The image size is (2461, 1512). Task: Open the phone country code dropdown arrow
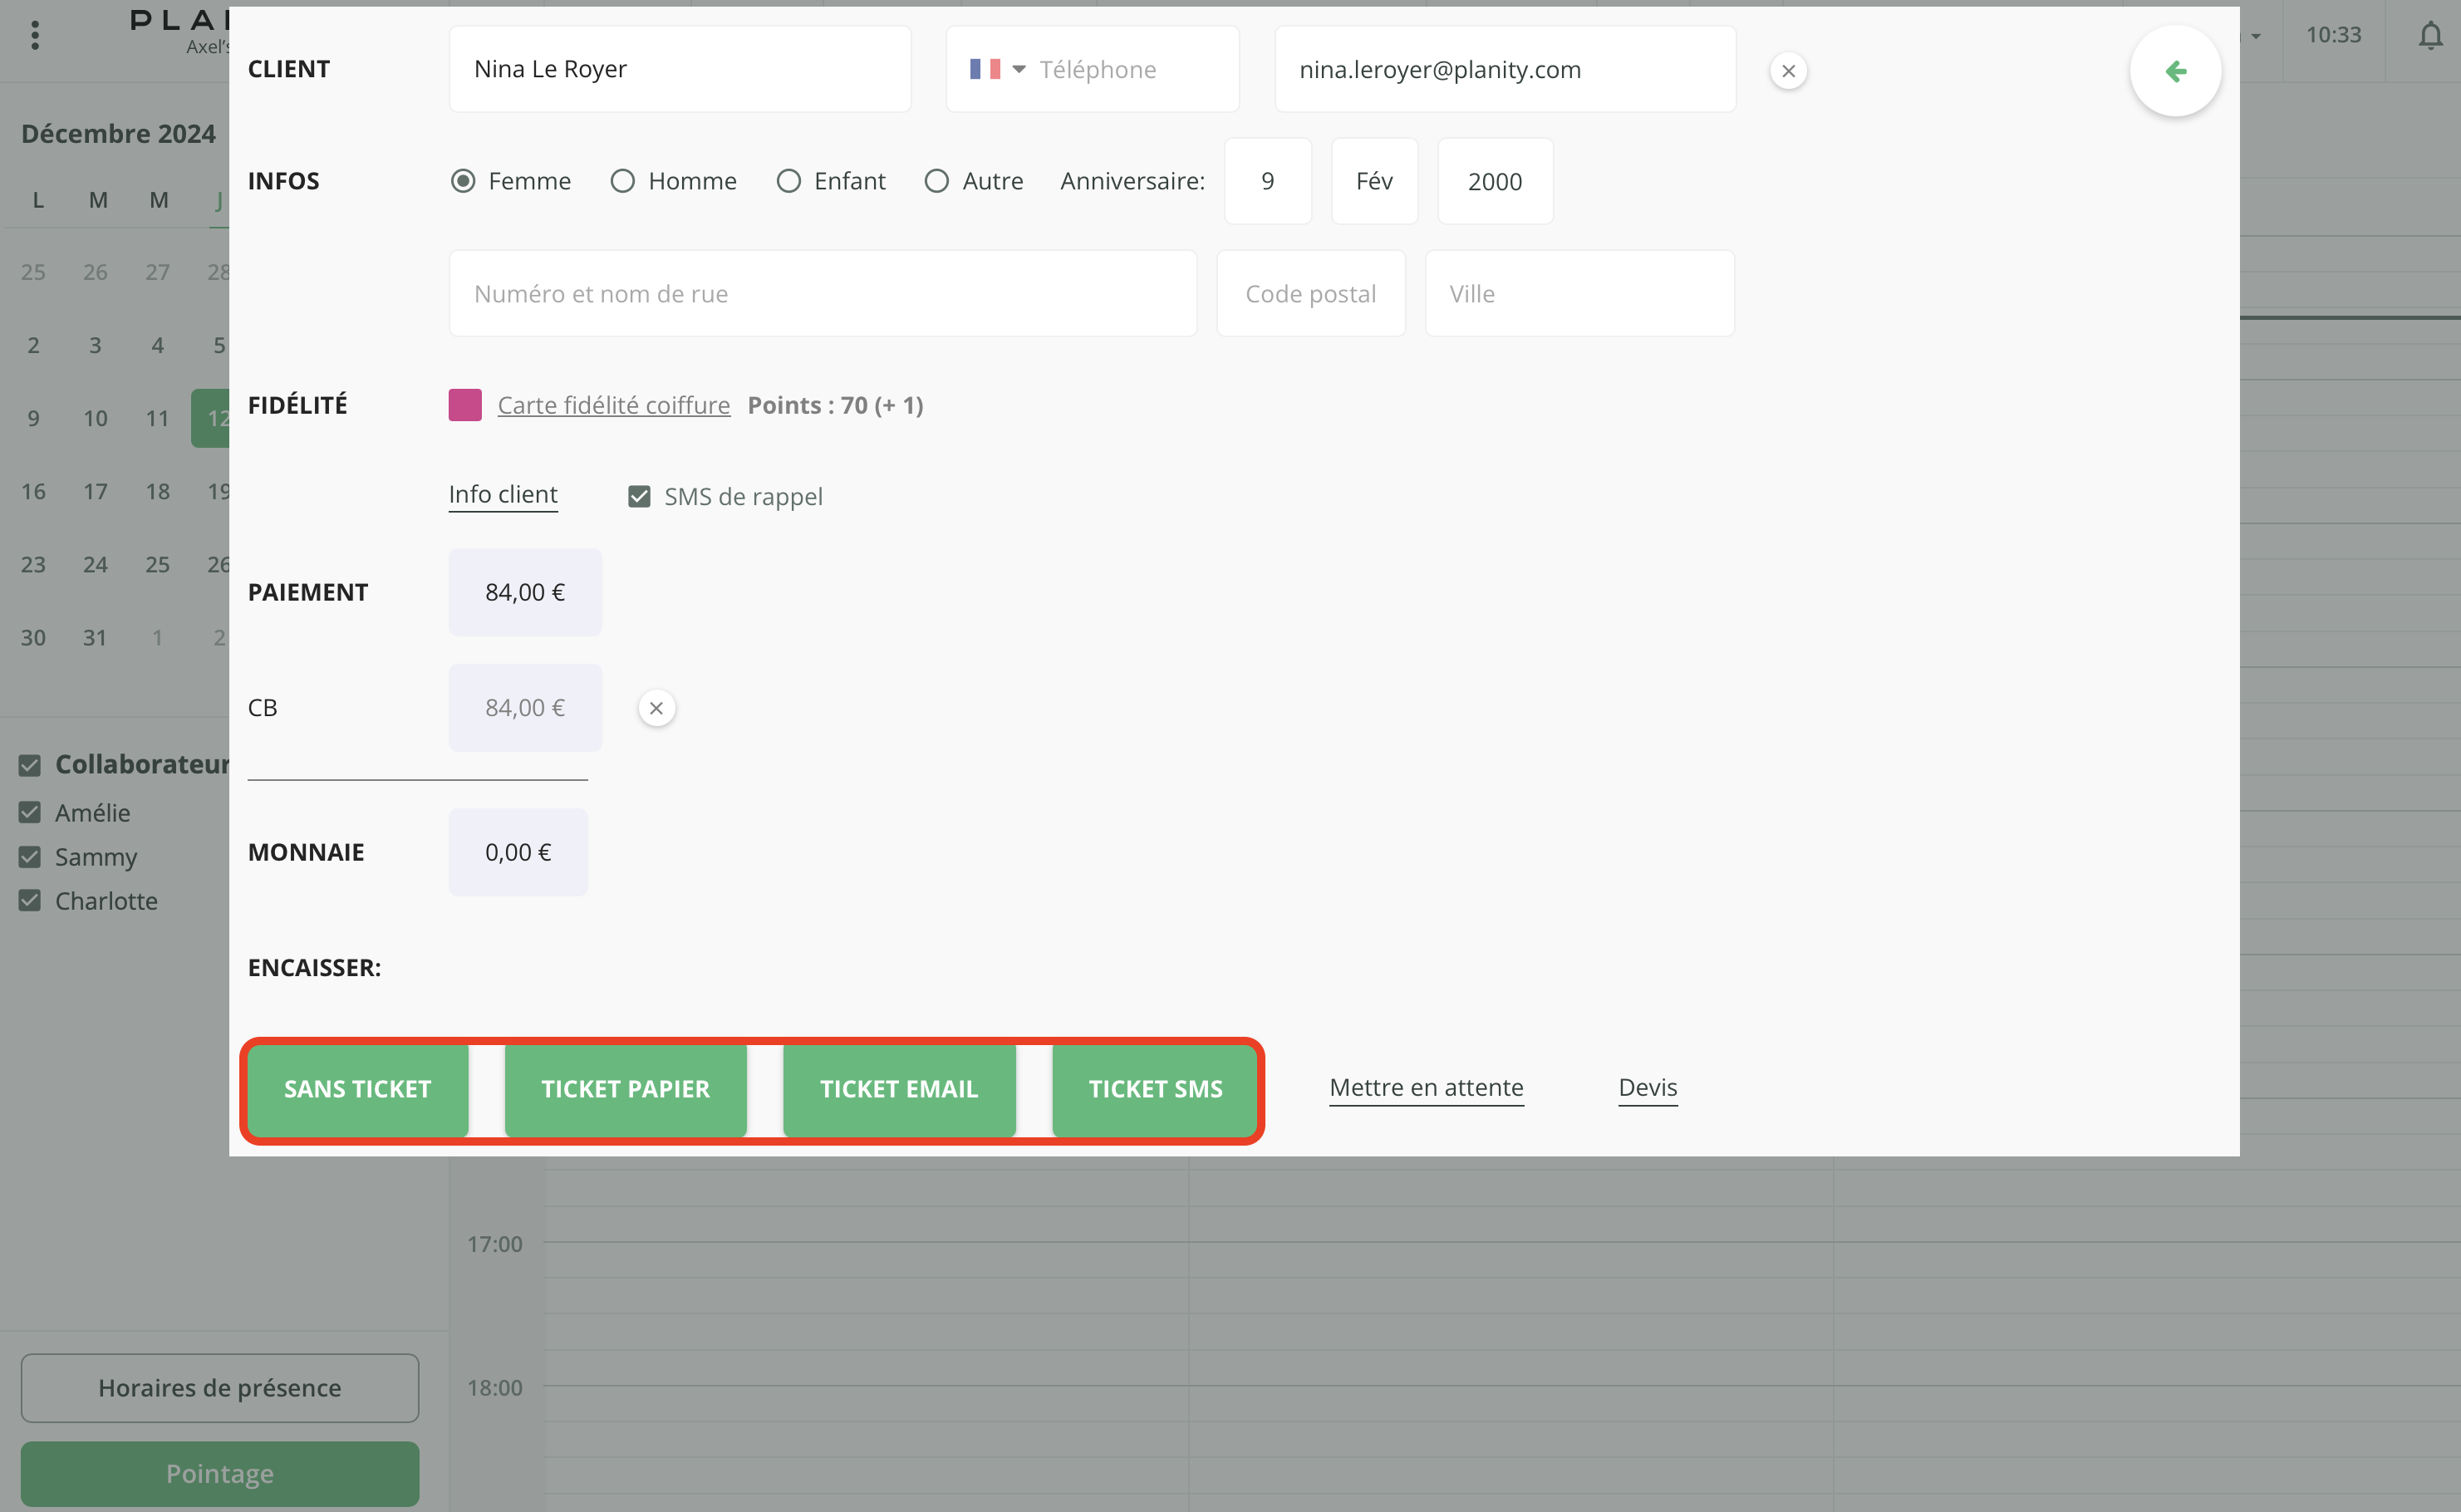coord(1019,69)
